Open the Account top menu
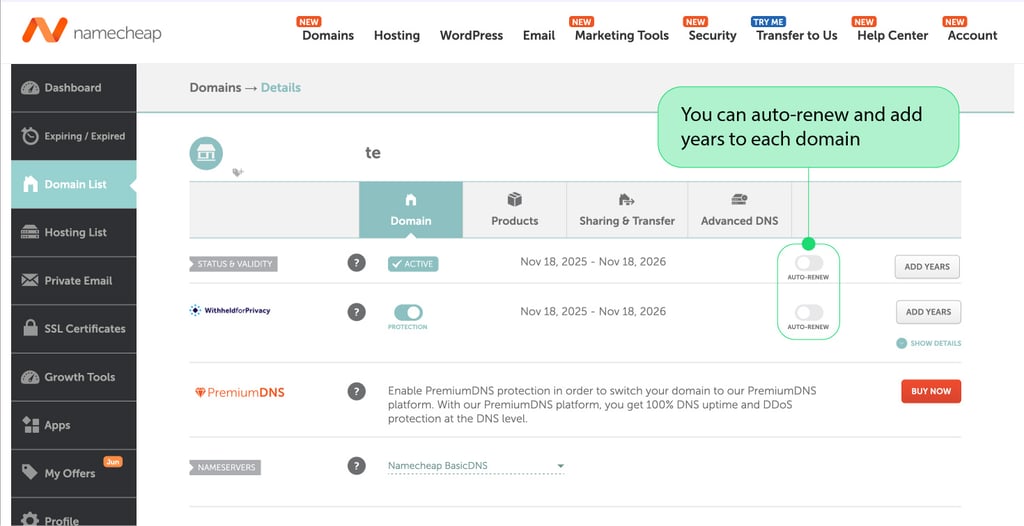The image size is (1024, 526). [972, 35]
